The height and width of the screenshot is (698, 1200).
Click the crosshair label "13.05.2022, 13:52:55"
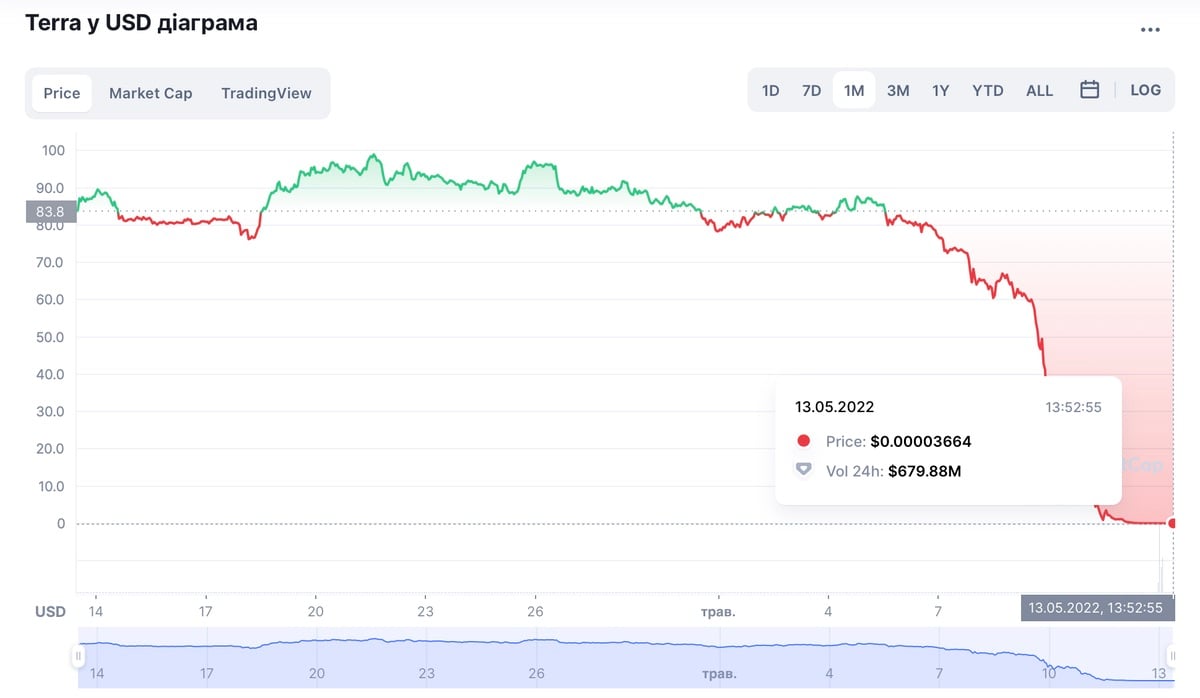point(1098,608)
